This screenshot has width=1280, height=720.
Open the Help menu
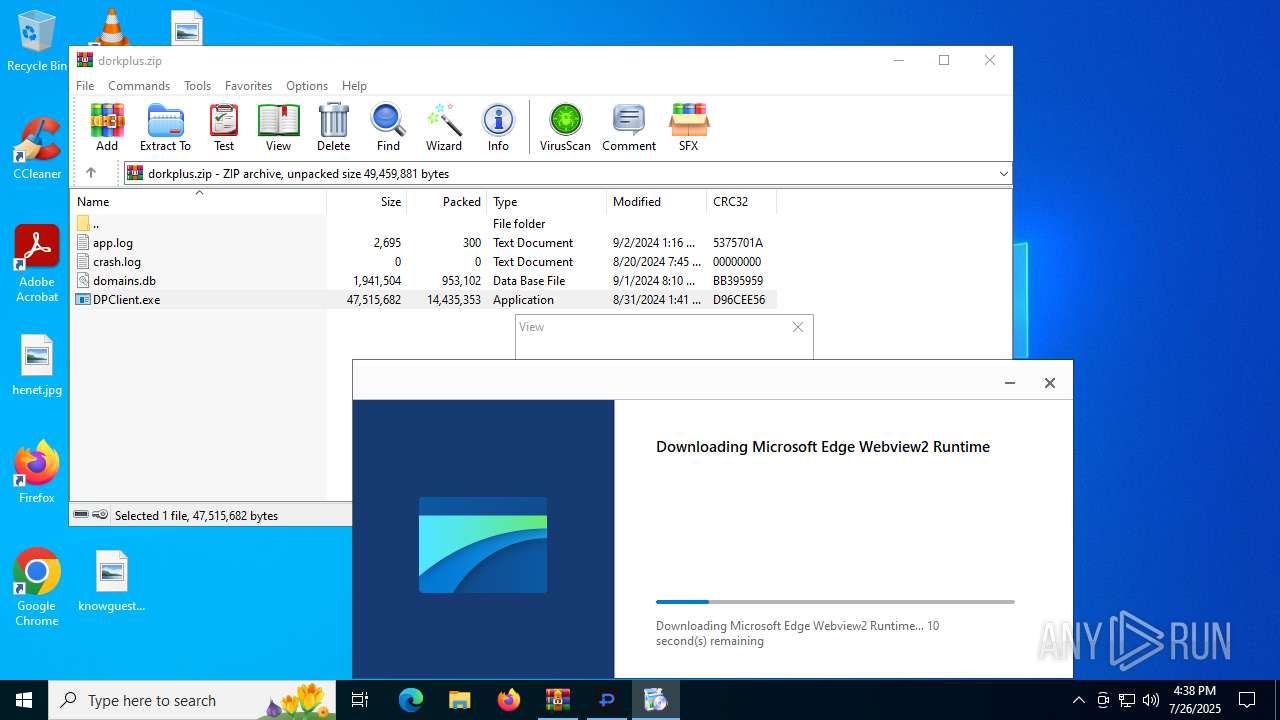(354, 86)
